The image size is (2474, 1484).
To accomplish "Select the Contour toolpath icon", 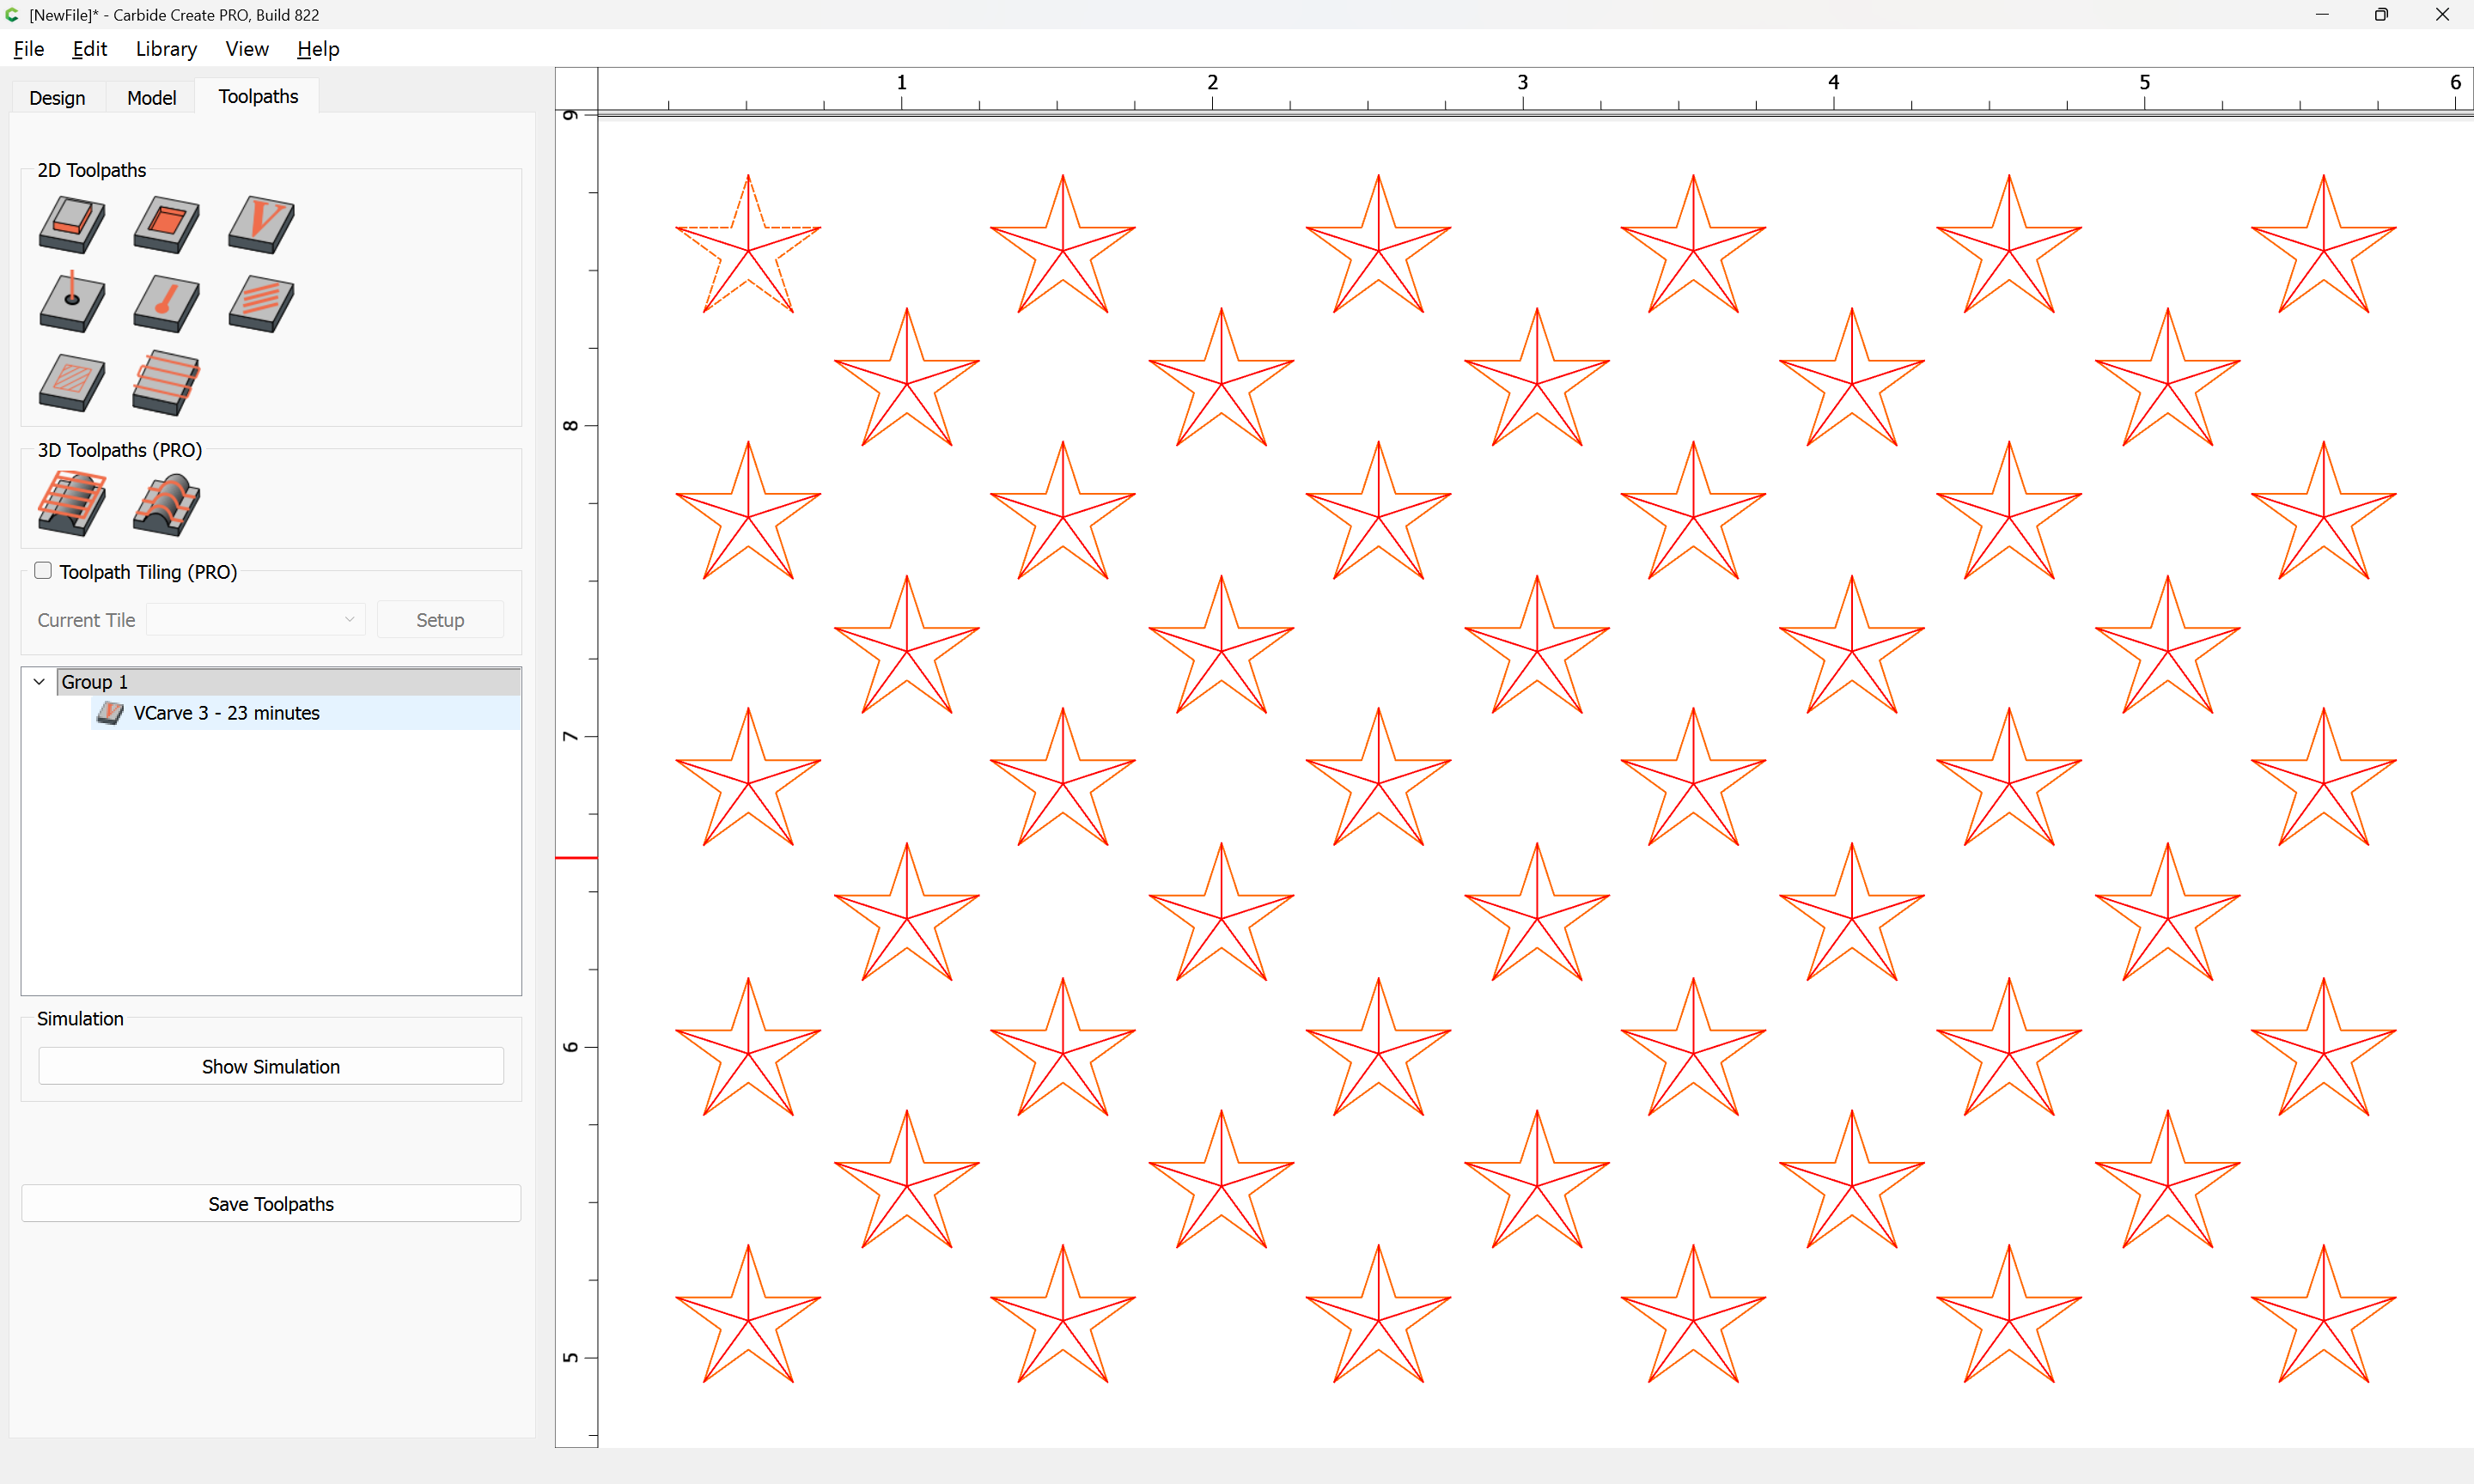I will pyautogui.click(x=72, y=223).
